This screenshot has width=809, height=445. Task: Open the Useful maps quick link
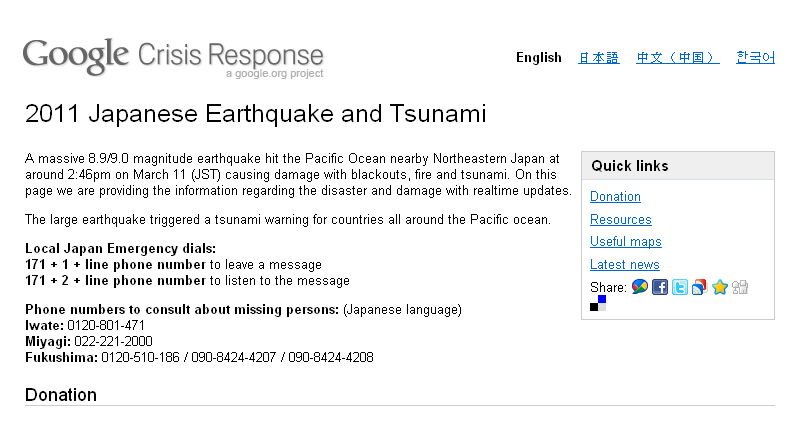tap(625, 242)
